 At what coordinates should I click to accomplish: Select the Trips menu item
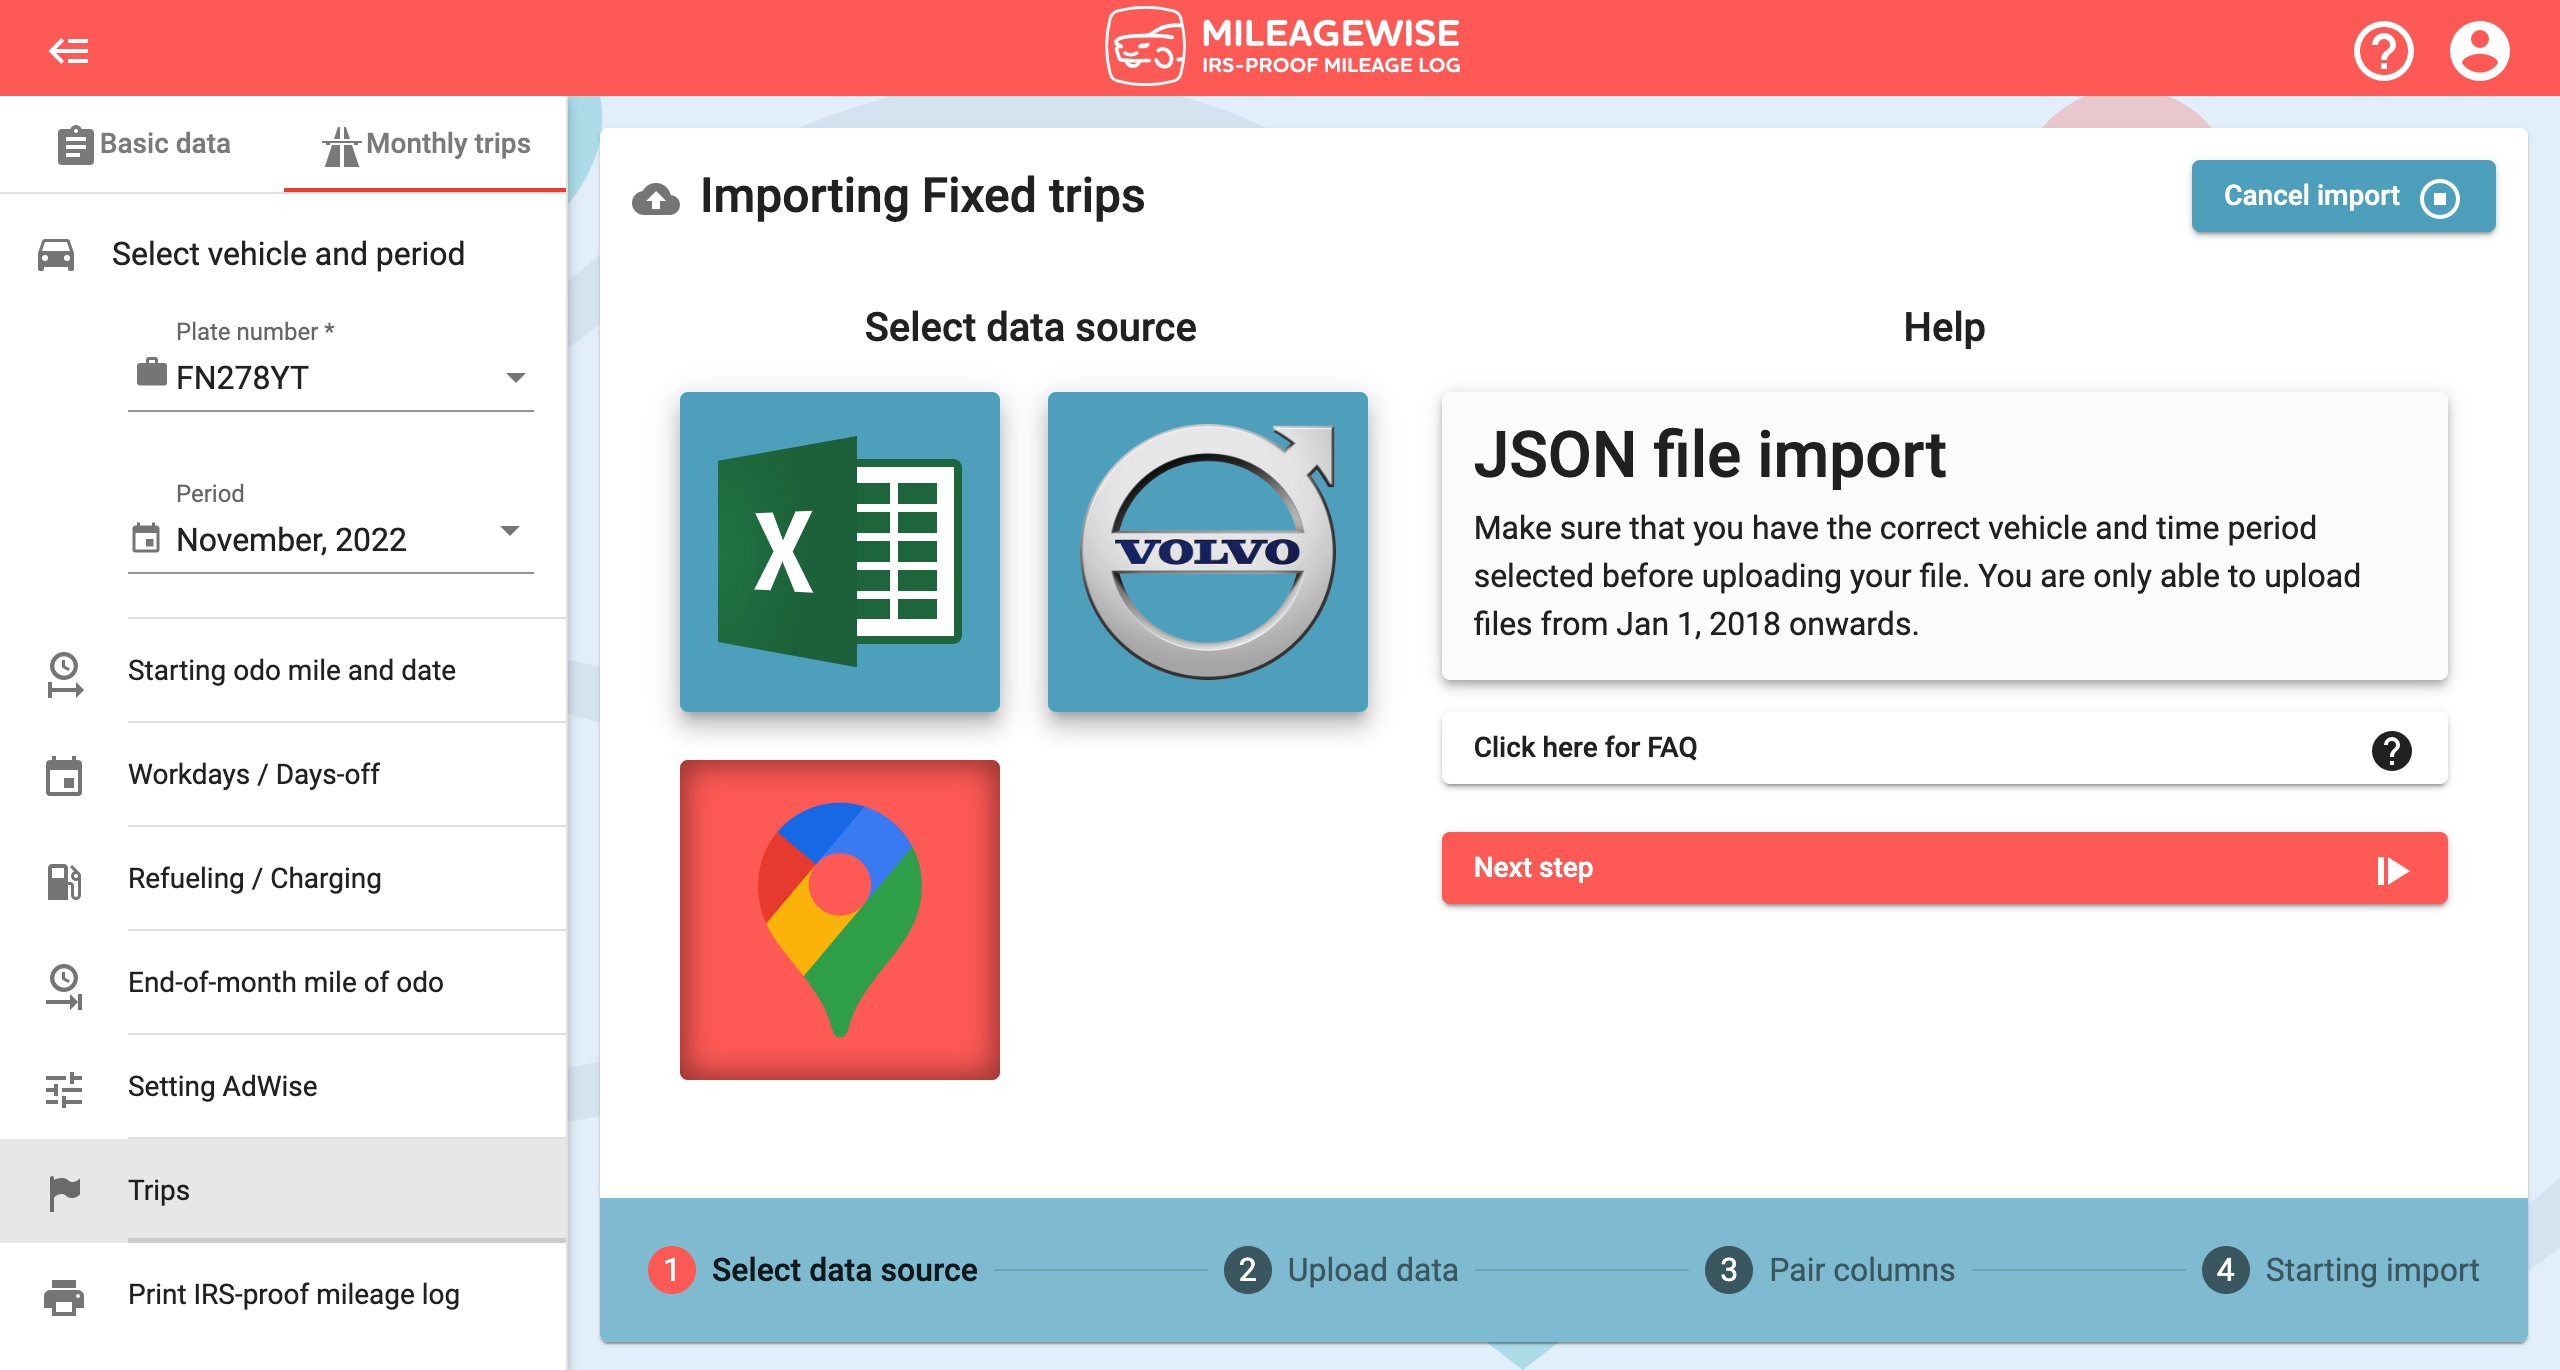tap(157, 1189)
